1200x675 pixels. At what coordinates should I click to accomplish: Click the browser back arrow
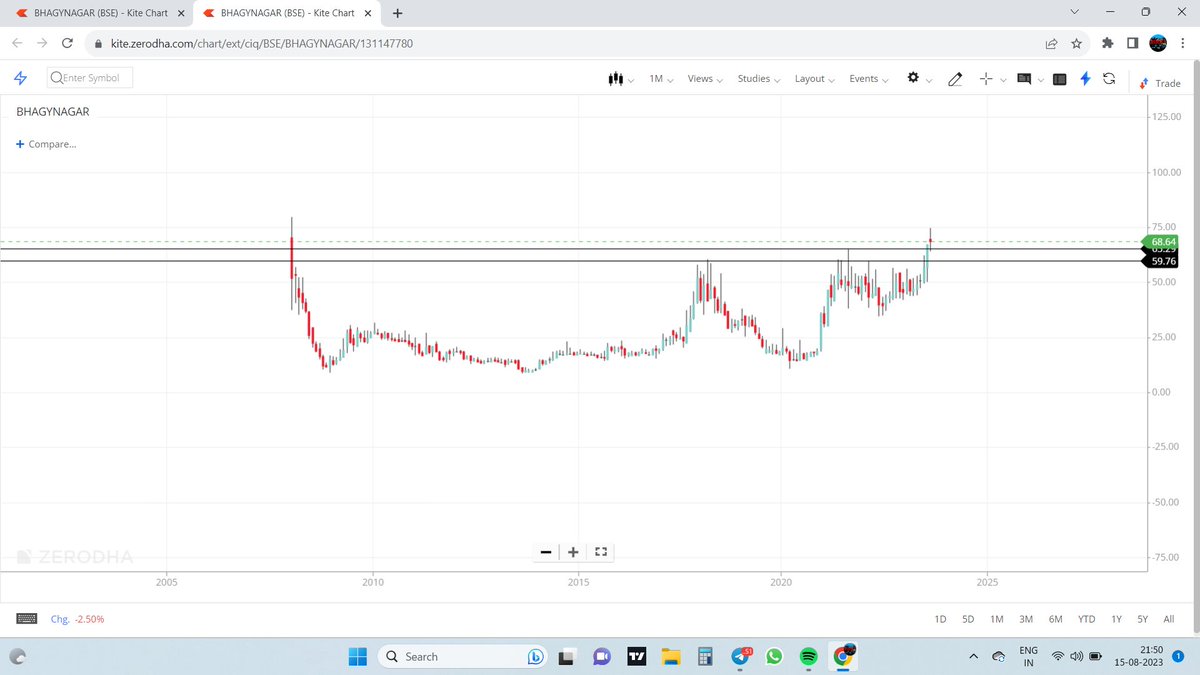[x=17, y=44]
